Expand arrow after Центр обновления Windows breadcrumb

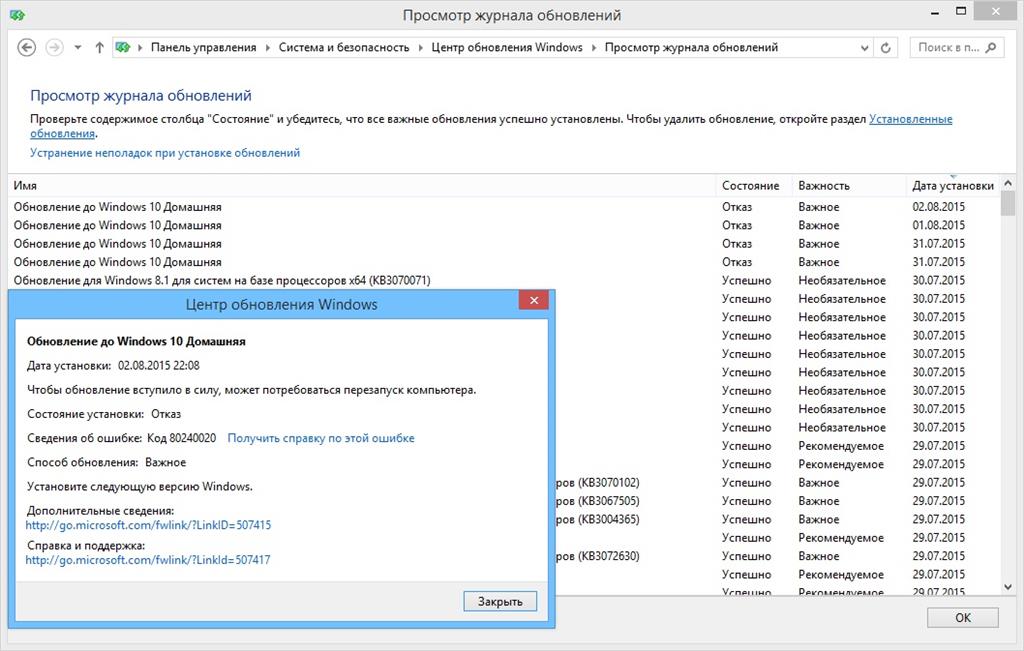pos(594,48)
